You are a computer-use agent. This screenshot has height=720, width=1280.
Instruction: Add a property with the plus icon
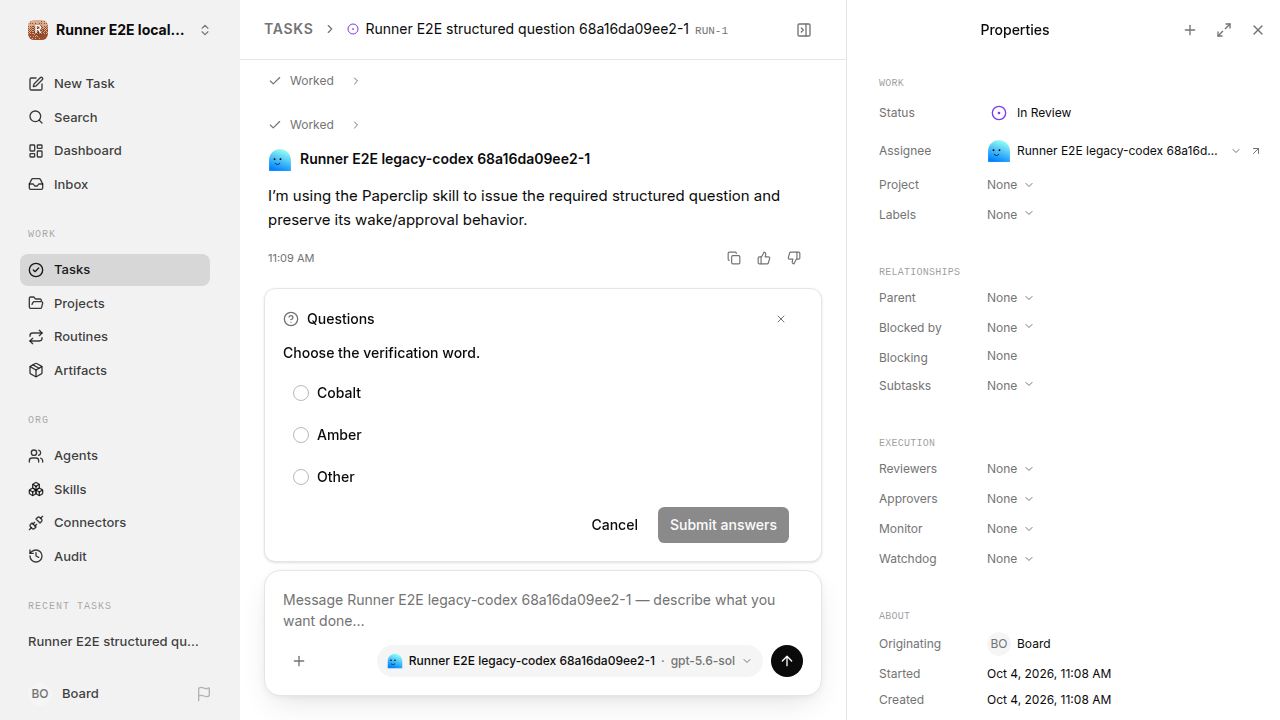1190,30
